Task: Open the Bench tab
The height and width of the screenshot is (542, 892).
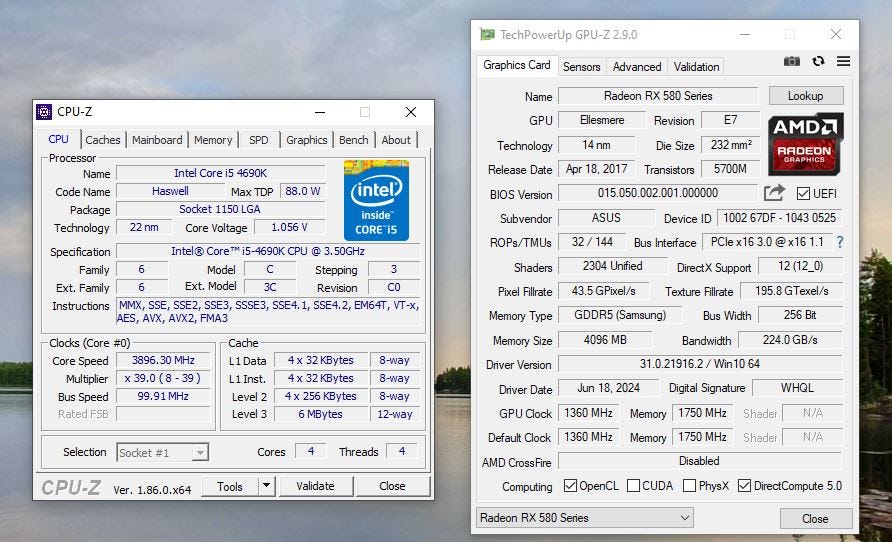Action: click(x=353, y=140)
